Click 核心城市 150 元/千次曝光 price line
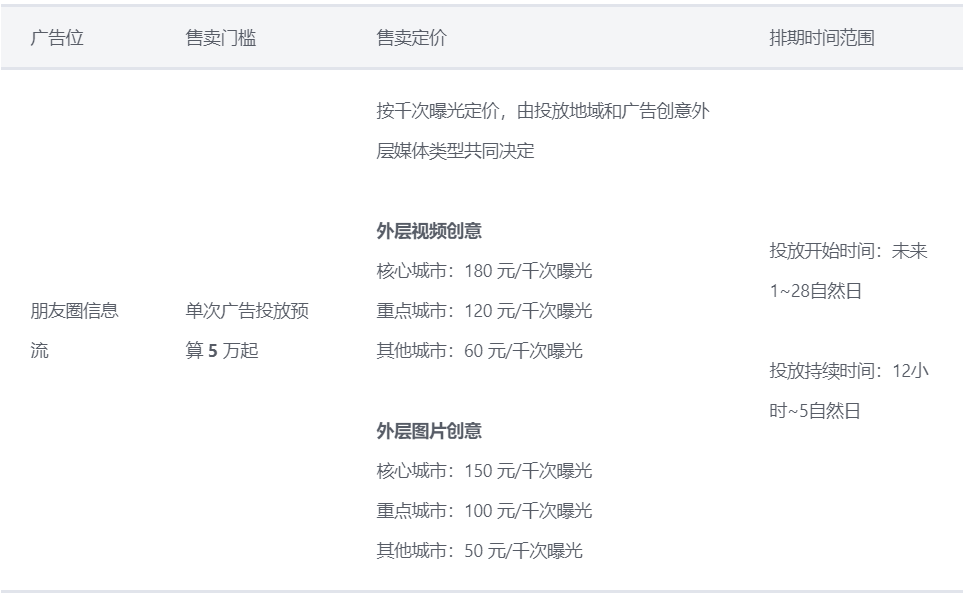The height and width of the screenshot is (596, 966). 484,471
